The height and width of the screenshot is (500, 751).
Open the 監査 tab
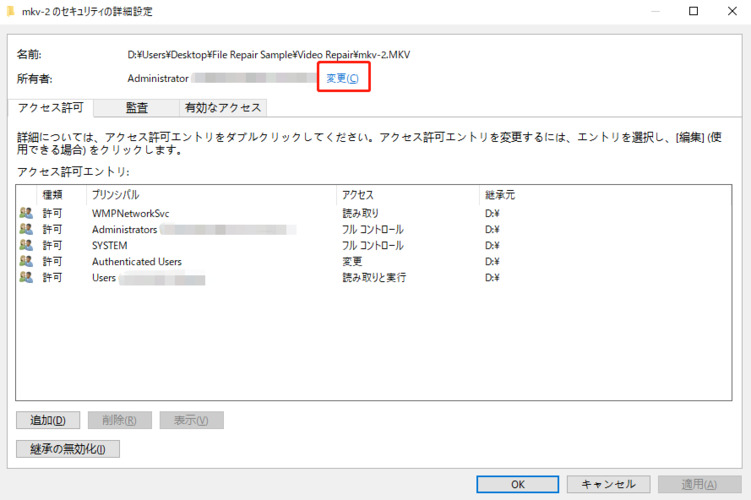point(137,108)
